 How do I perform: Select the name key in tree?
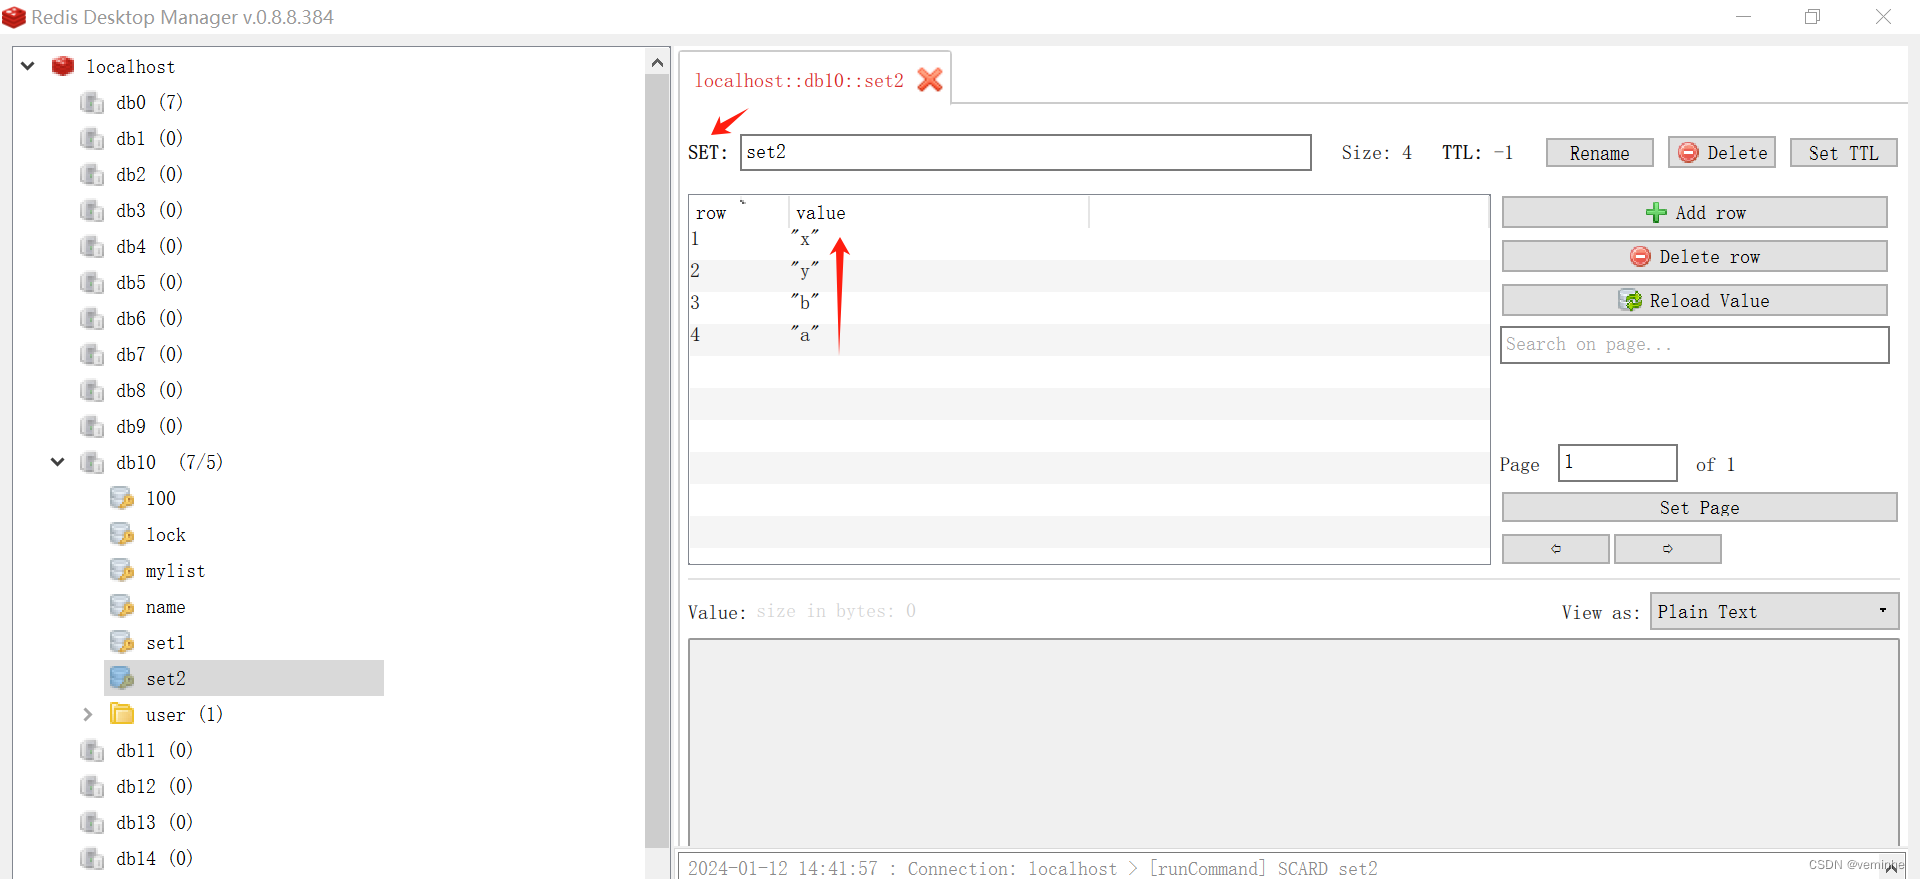(165, 607)
